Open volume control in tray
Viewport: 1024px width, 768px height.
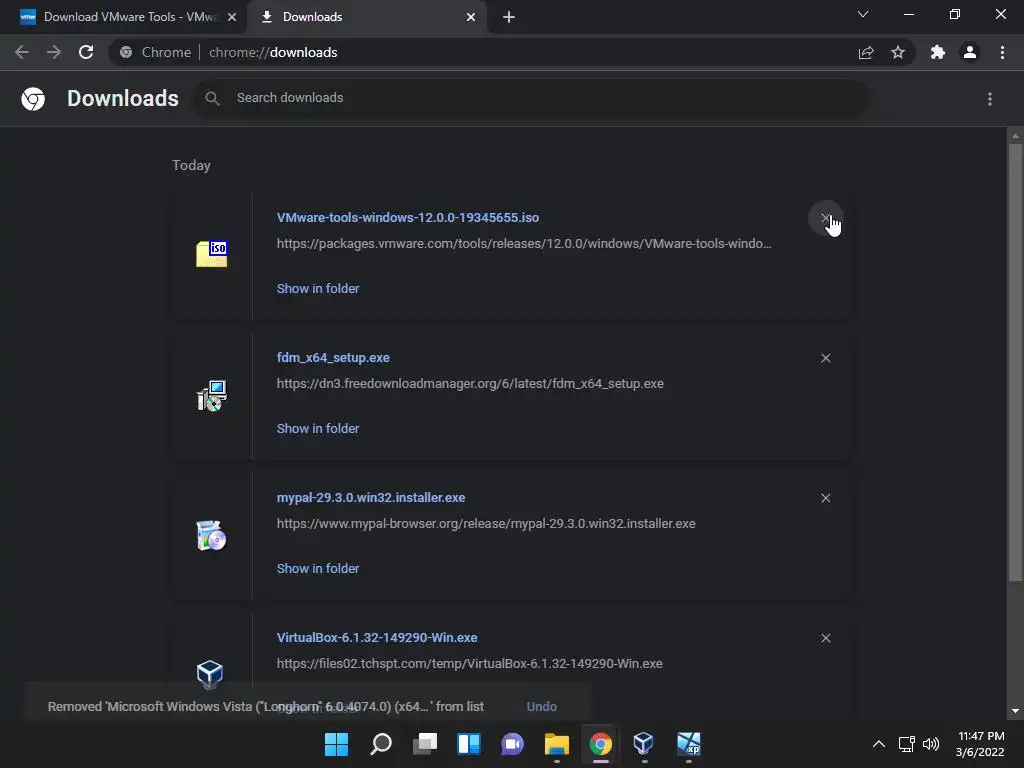point(931,744)
